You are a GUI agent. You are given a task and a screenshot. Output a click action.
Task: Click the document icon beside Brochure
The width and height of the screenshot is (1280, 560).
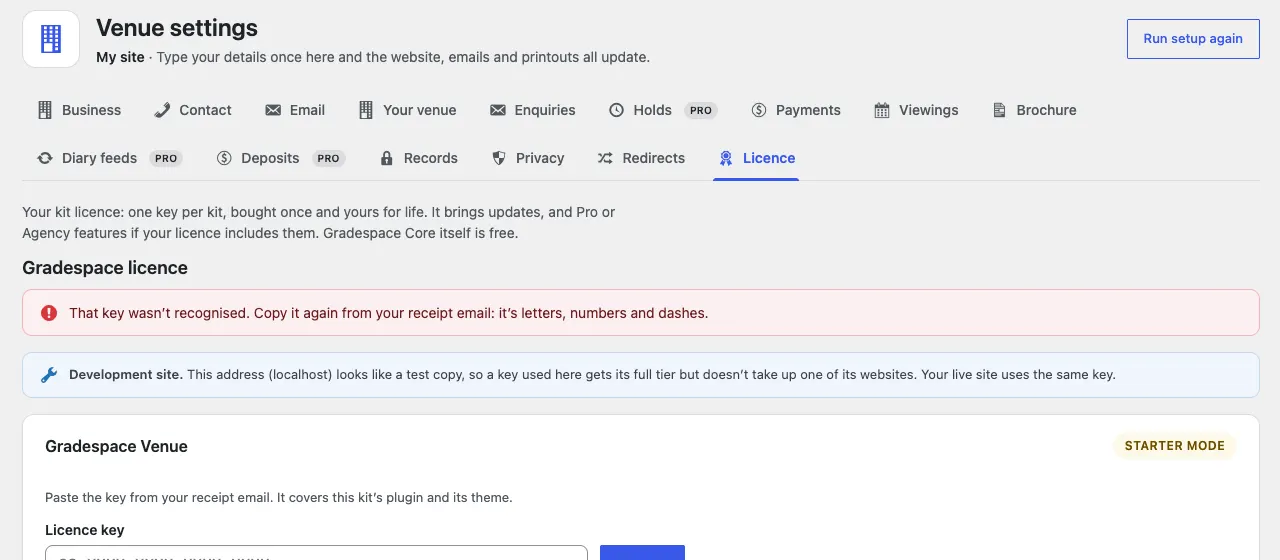999,110
